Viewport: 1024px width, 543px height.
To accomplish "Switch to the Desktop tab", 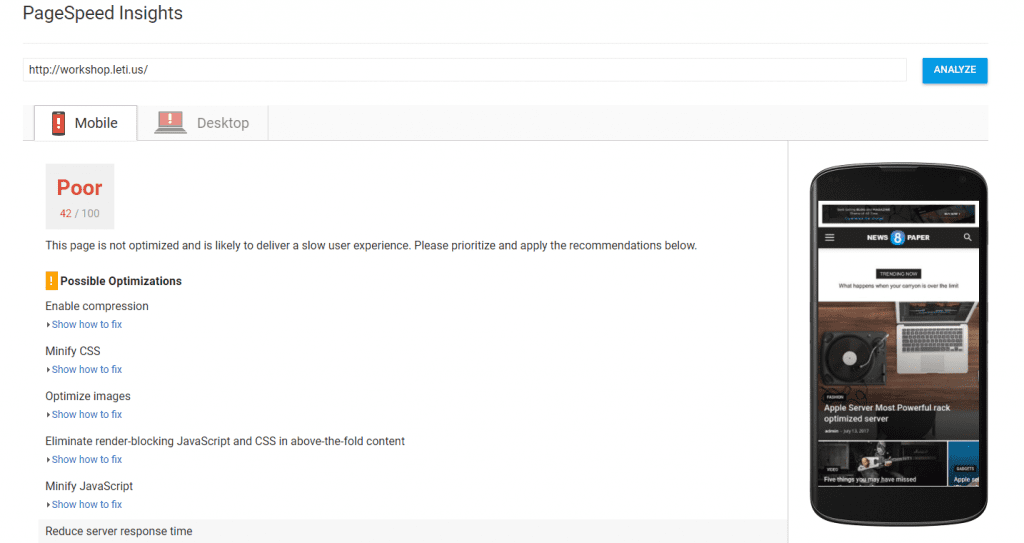I will coord(203,123).
